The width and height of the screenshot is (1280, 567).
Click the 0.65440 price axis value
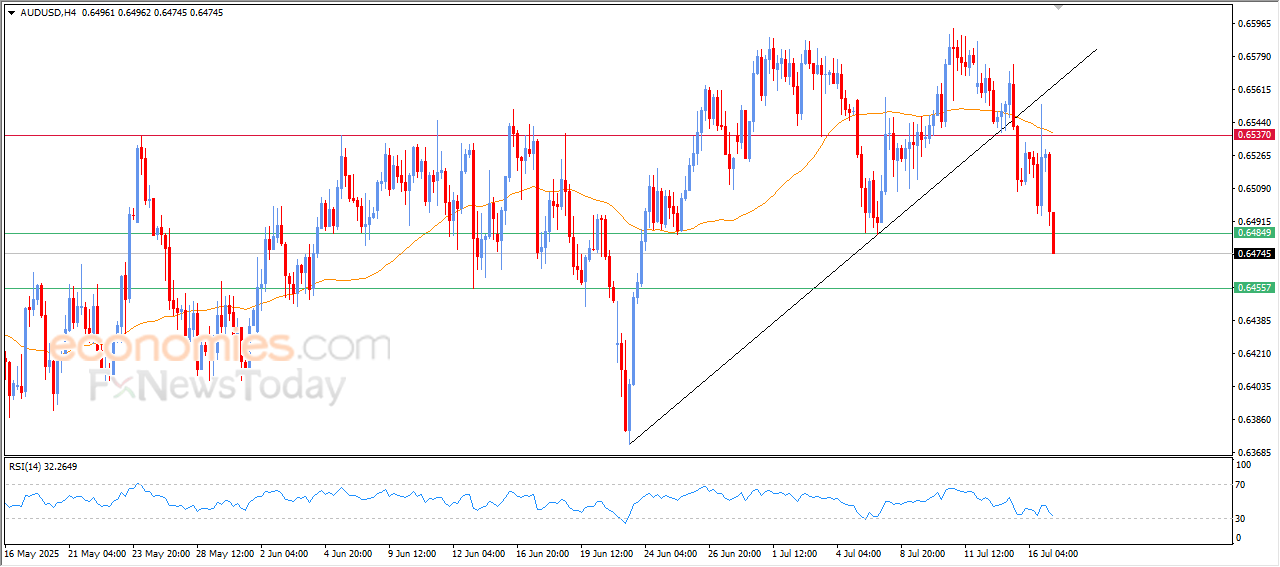click(x=1255, y=122)
